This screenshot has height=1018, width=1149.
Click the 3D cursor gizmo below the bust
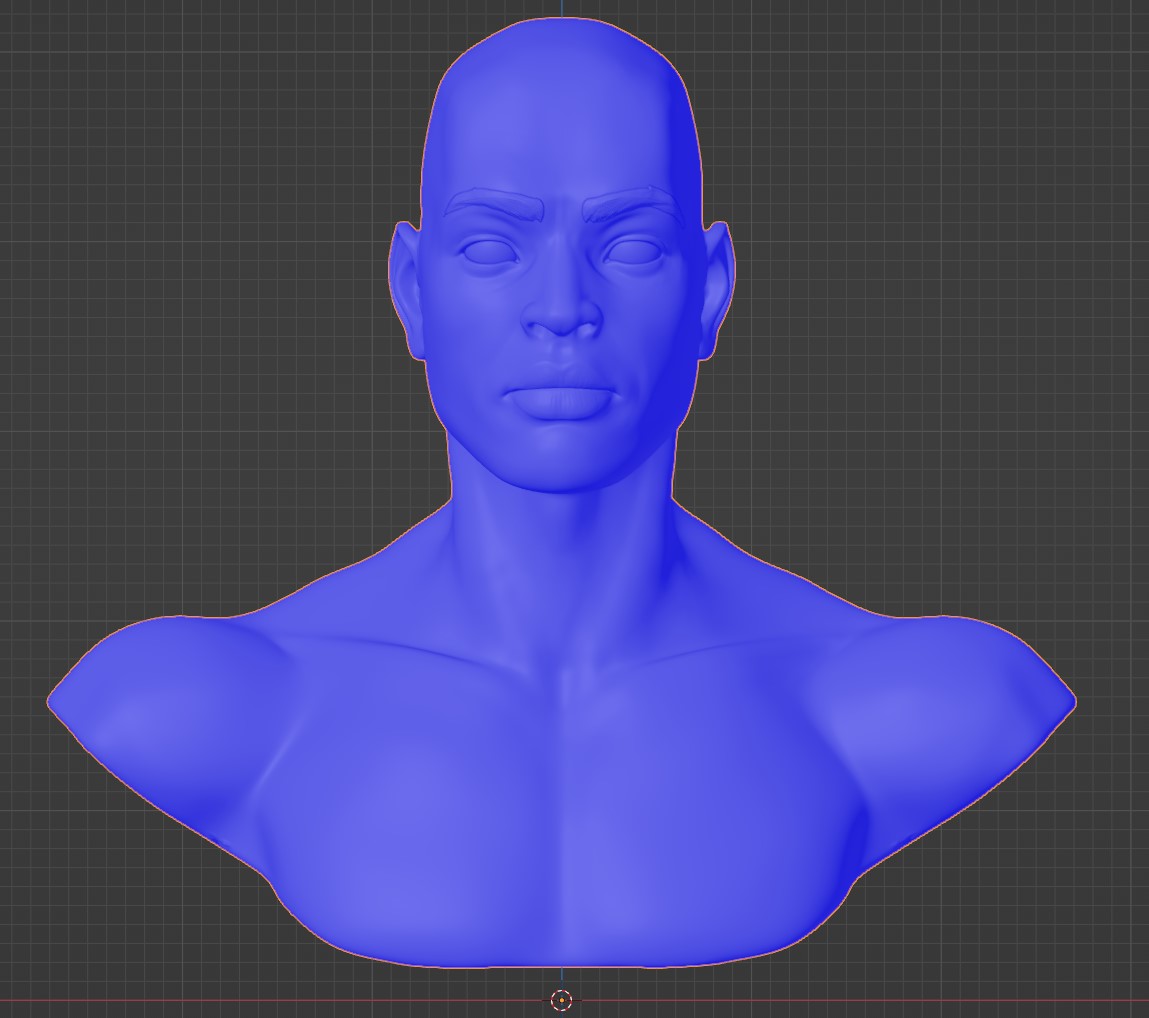click(x=561, y=998)
